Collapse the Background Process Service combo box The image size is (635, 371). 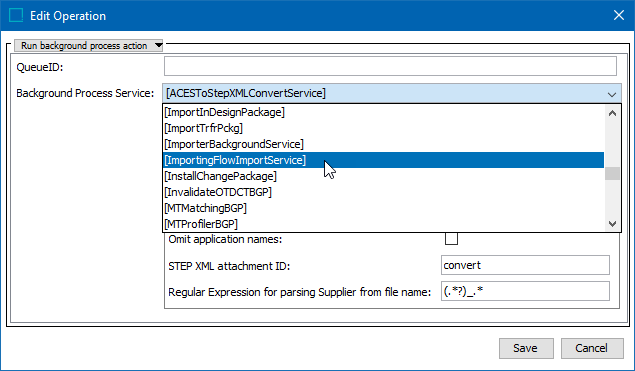point(612,94)
